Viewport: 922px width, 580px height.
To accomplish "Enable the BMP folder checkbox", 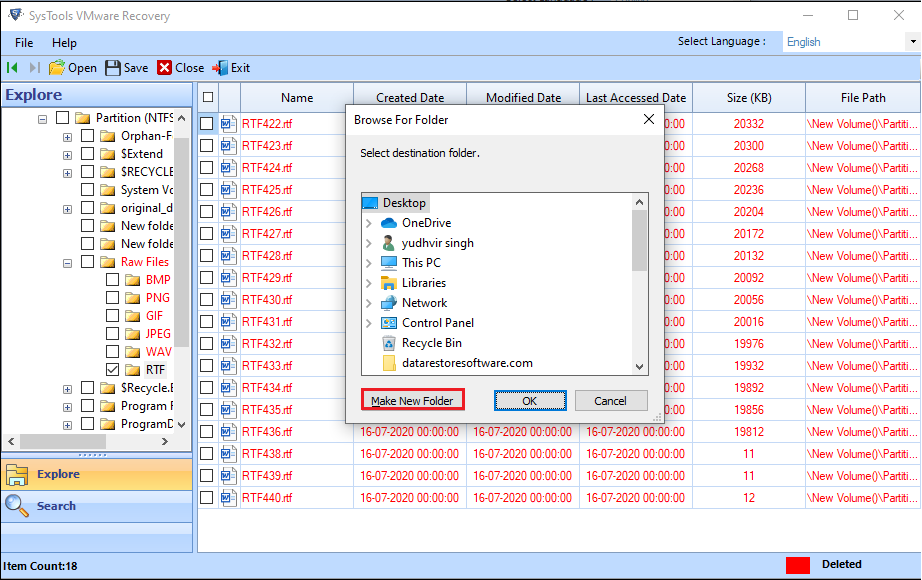I will [113, 279].
